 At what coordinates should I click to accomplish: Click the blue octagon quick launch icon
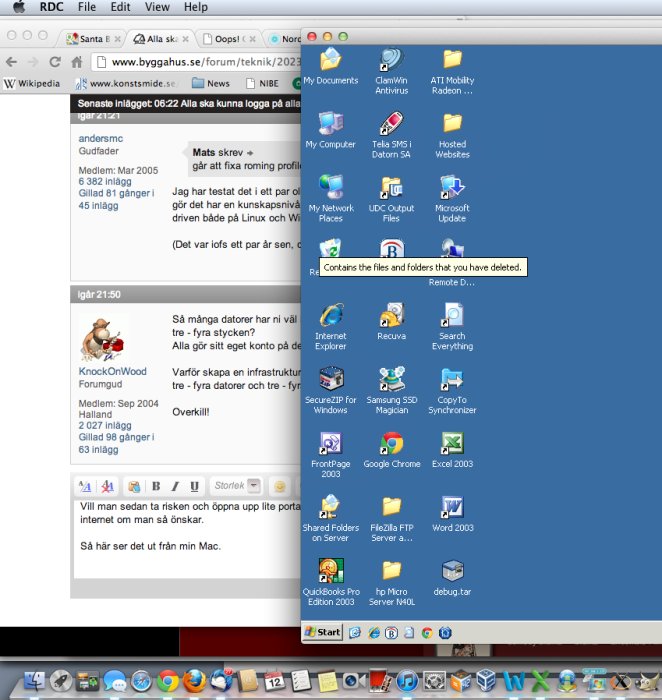click(x=445, y=633)
